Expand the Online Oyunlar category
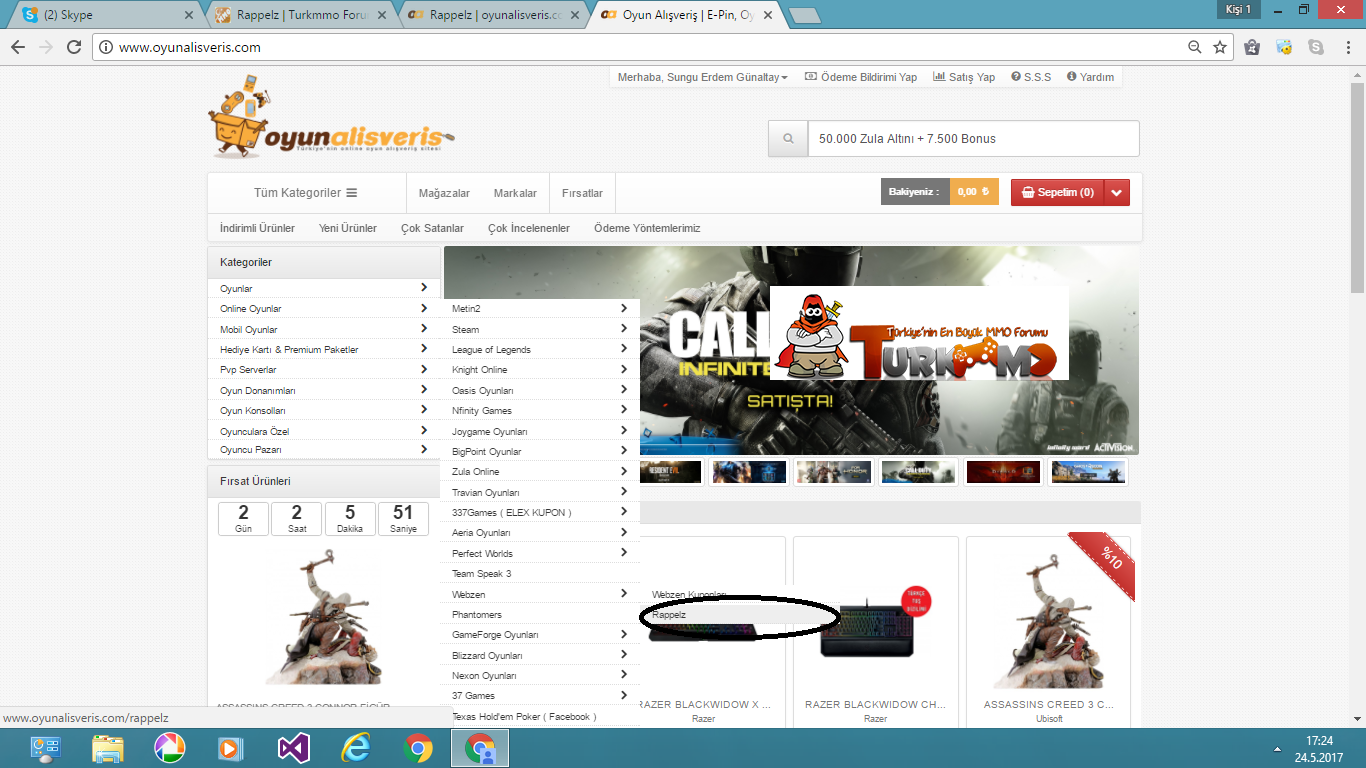This screenshot has width=1366, height=768. (324, 308)
